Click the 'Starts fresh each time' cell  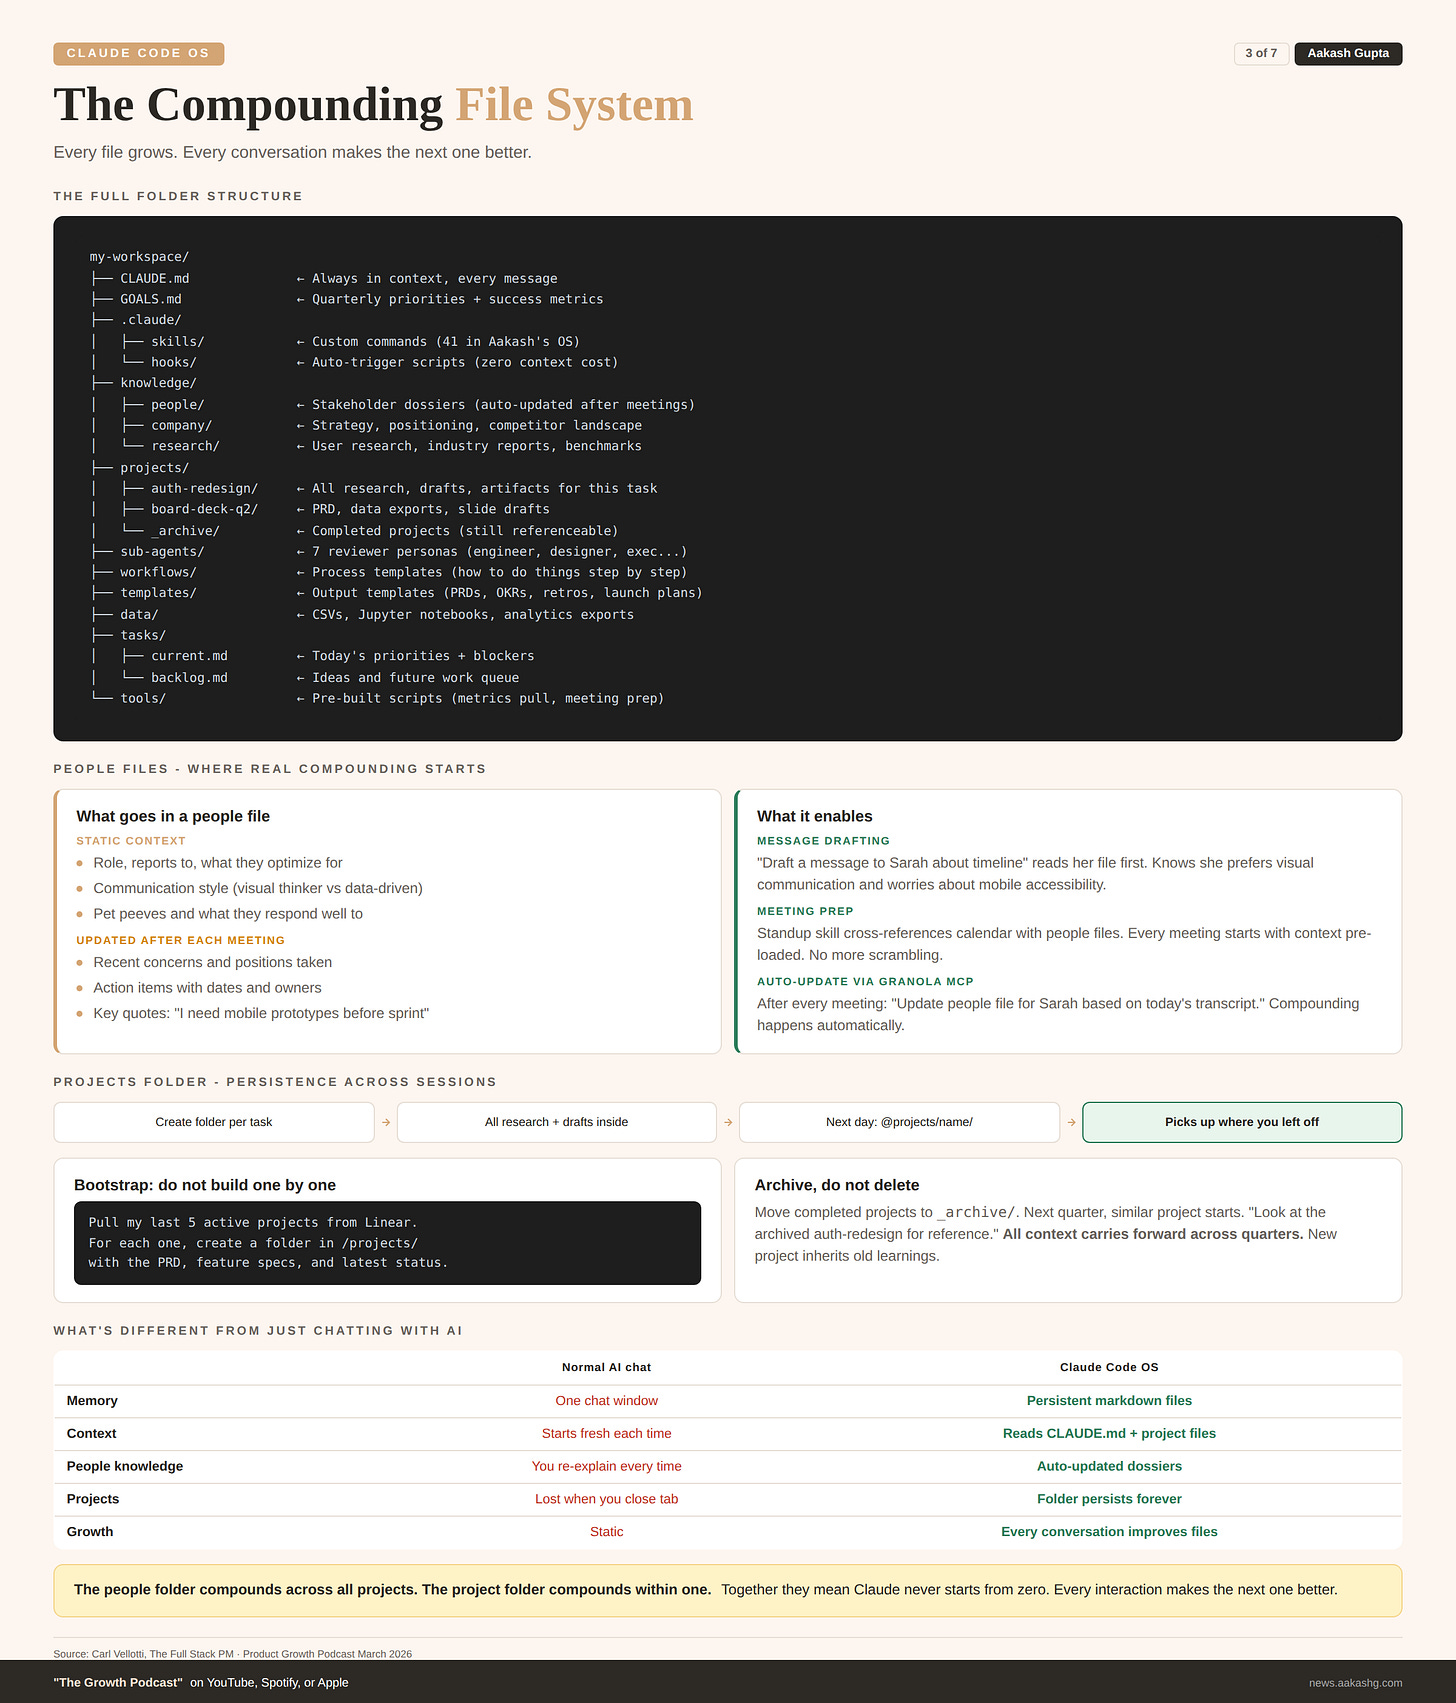pos(606,1433)
